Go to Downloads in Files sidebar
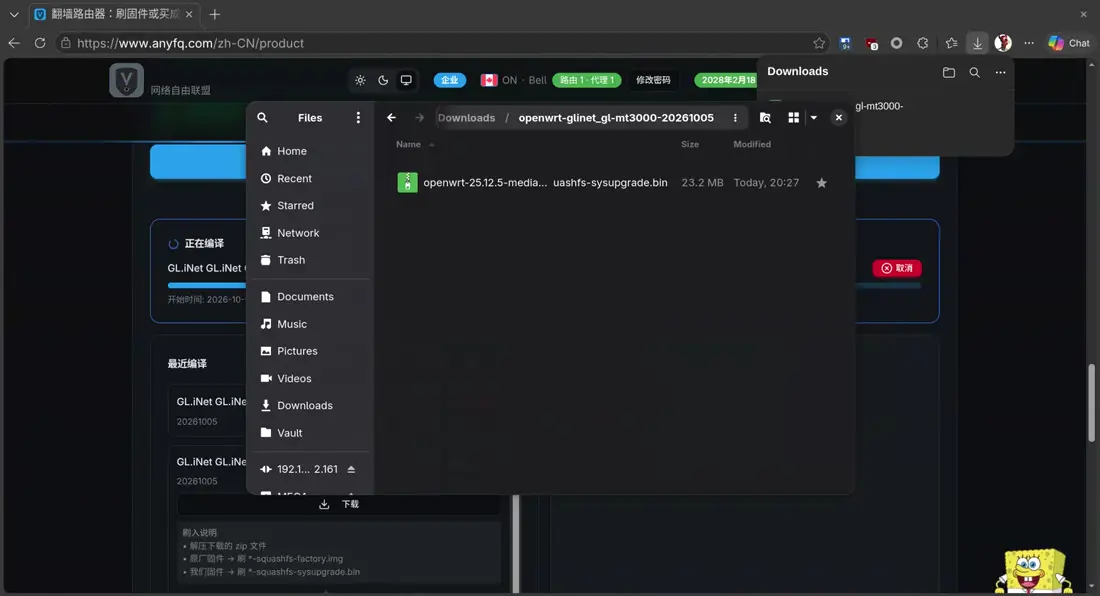The width and height of the screenshot is (1100, 596). 309,405
